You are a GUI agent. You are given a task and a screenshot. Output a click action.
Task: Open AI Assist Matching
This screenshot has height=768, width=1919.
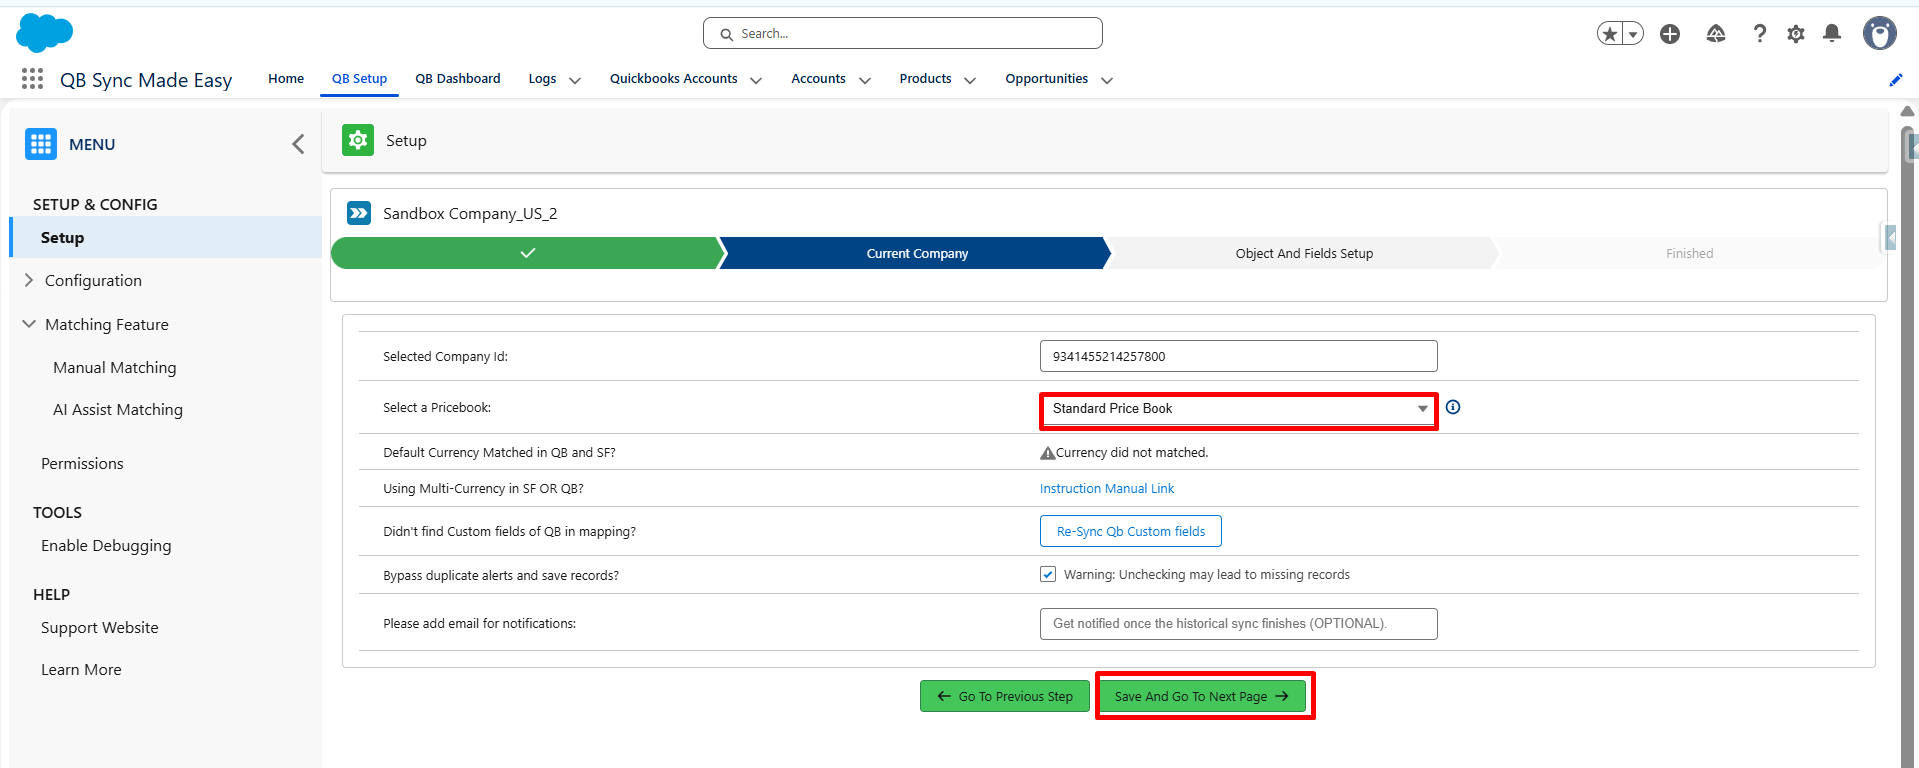coord(118,410)
